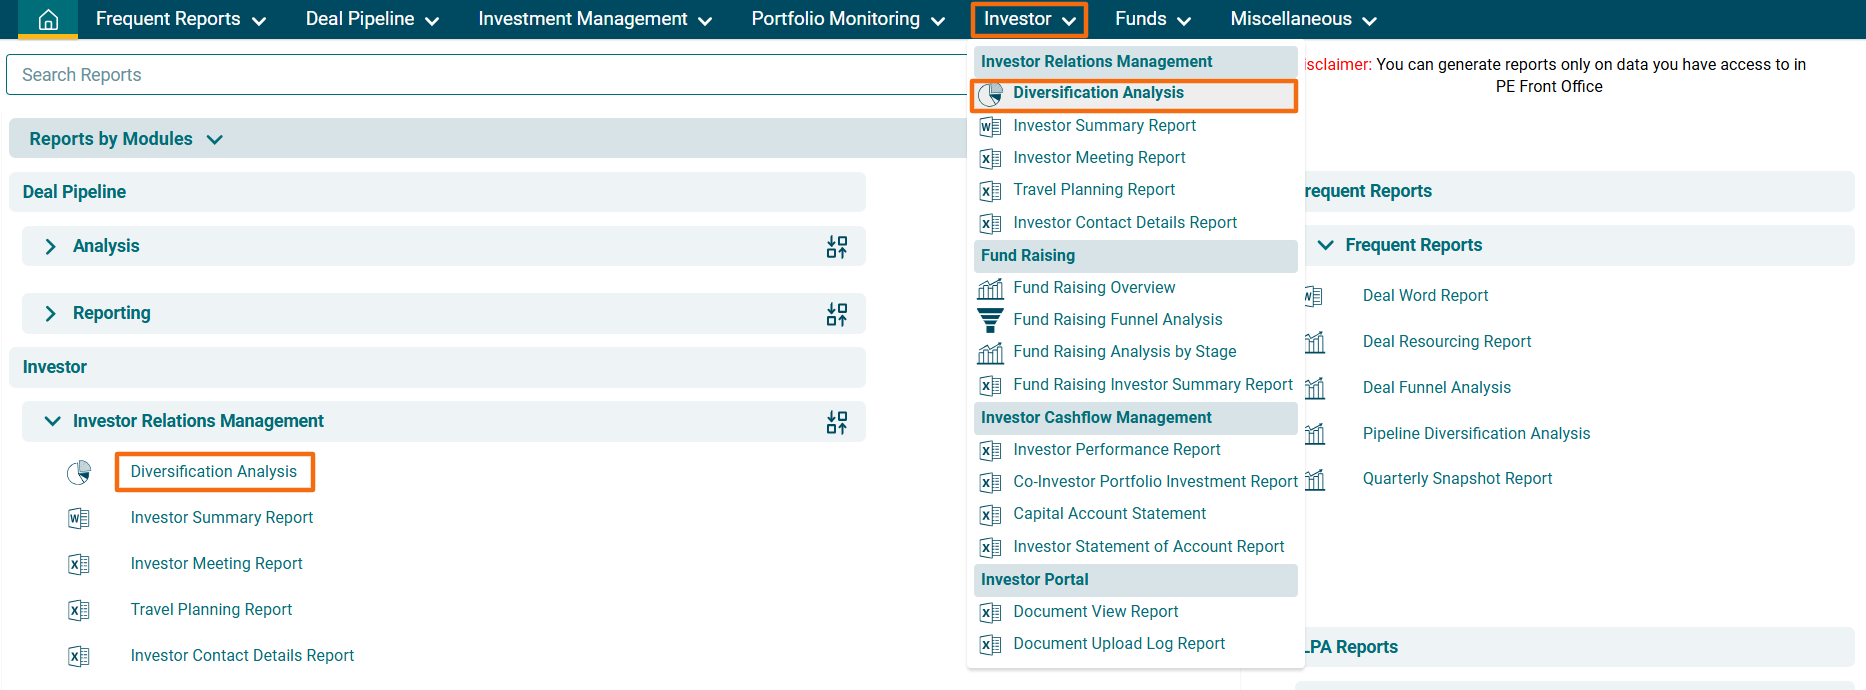This screenshot has height=690, width=1866.
Task: Select Capital Account Statement from Investor menu
Action: [1109, 514]
